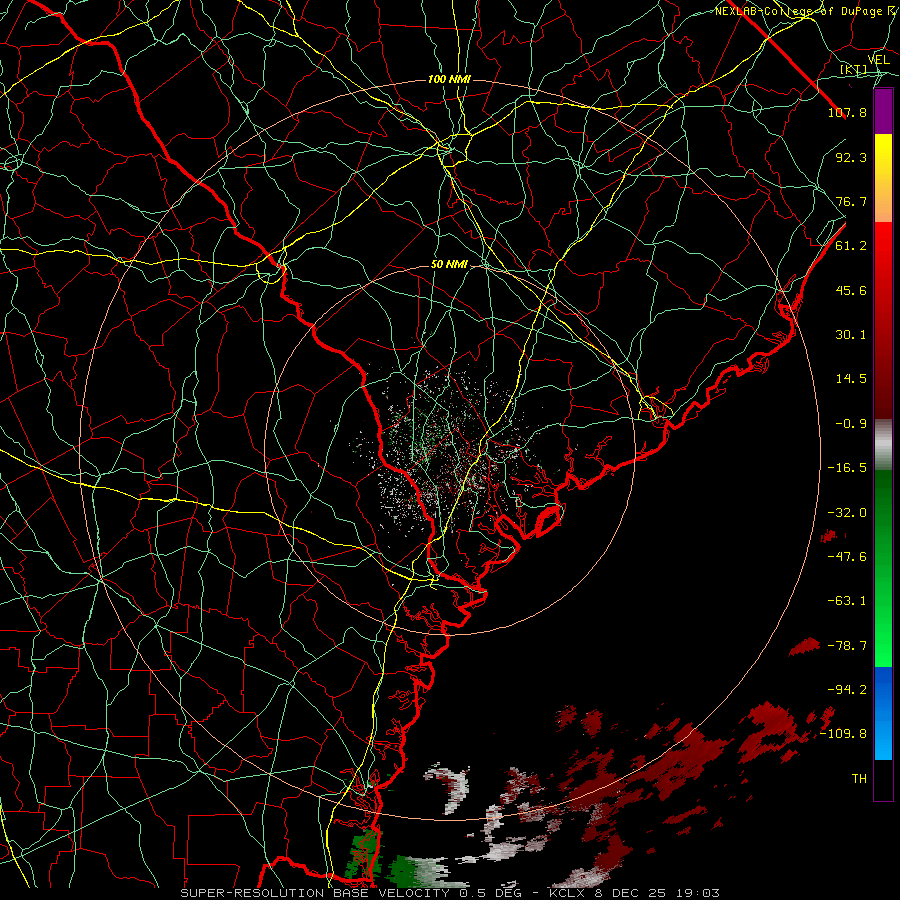Click the -47.6 legend value

[x=847, y=557]
